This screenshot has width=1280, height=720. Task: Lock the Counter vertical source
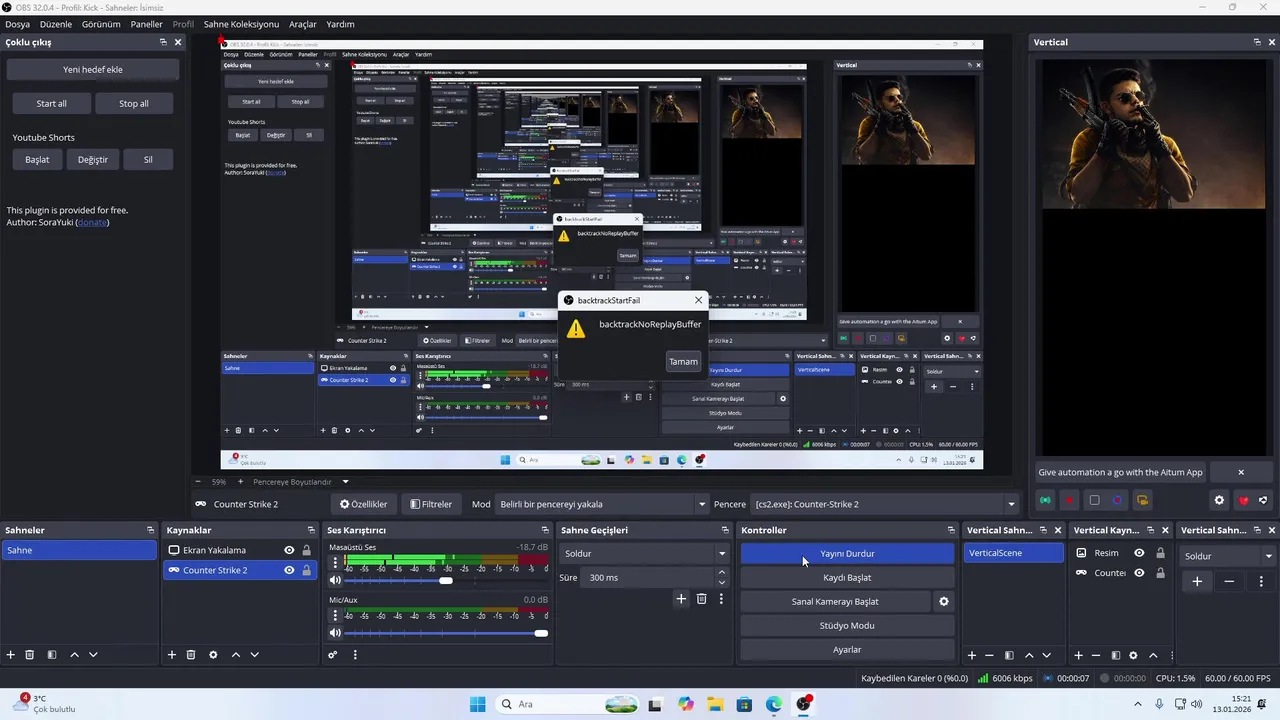[1160, 573]
